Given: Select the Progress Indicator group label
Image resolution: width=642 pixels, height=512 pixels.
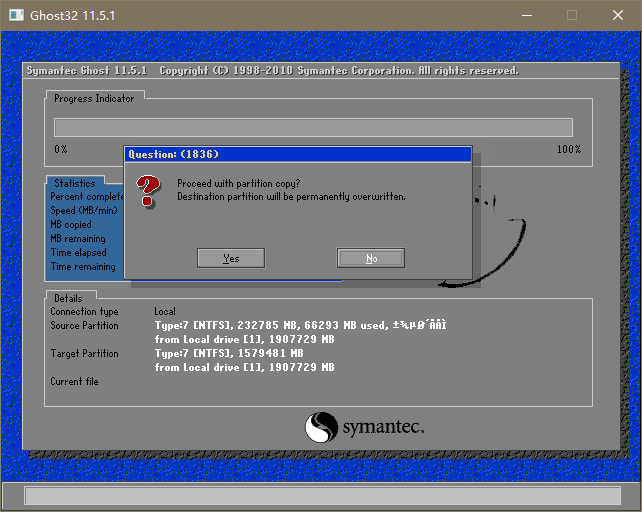Looking at the screenshot, I should pyautogui.click(x=94, y=98).
